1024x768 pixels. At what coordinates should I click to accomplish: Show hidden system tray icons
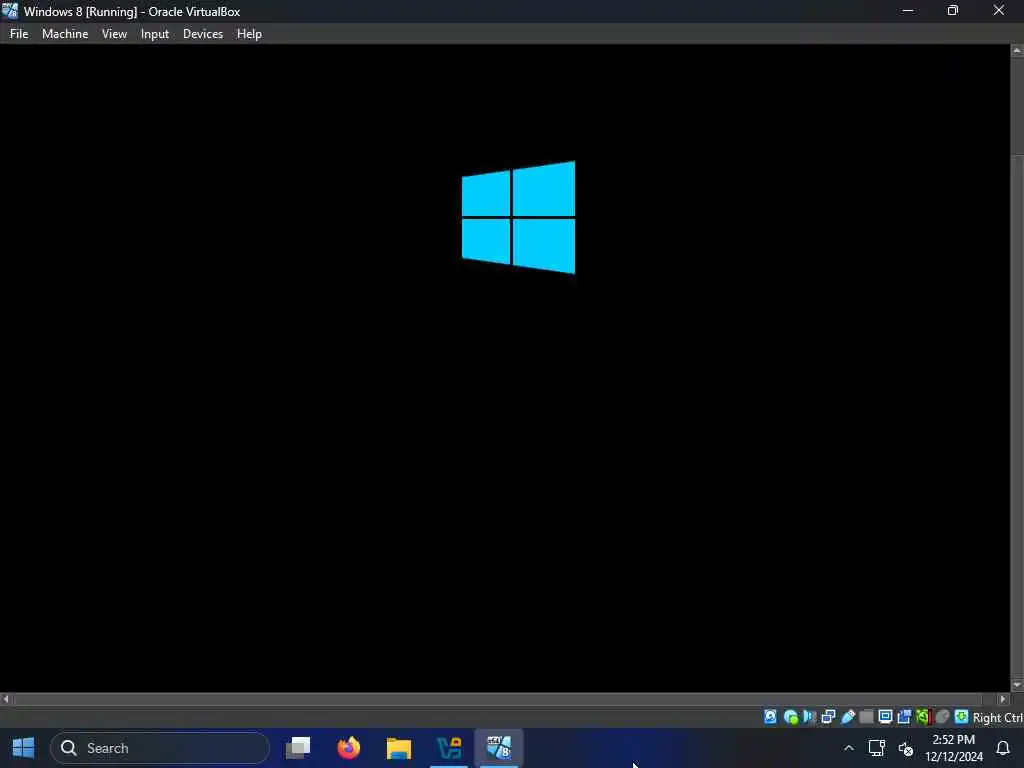tap(848, 748)
